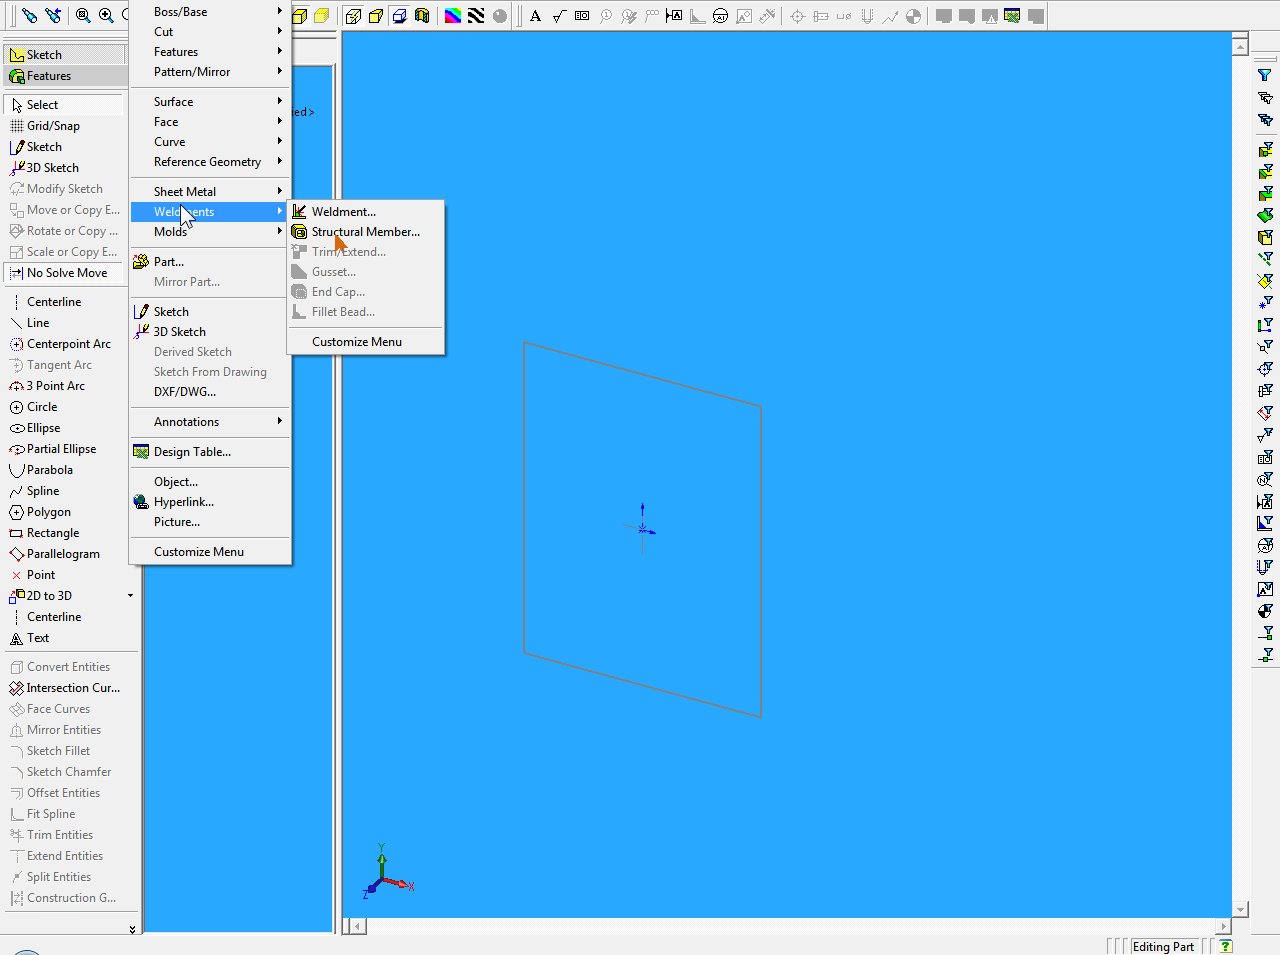Viewport: 1280px width, 955px height.
Task: Select the Circle sketch tool
Action: 41,407
